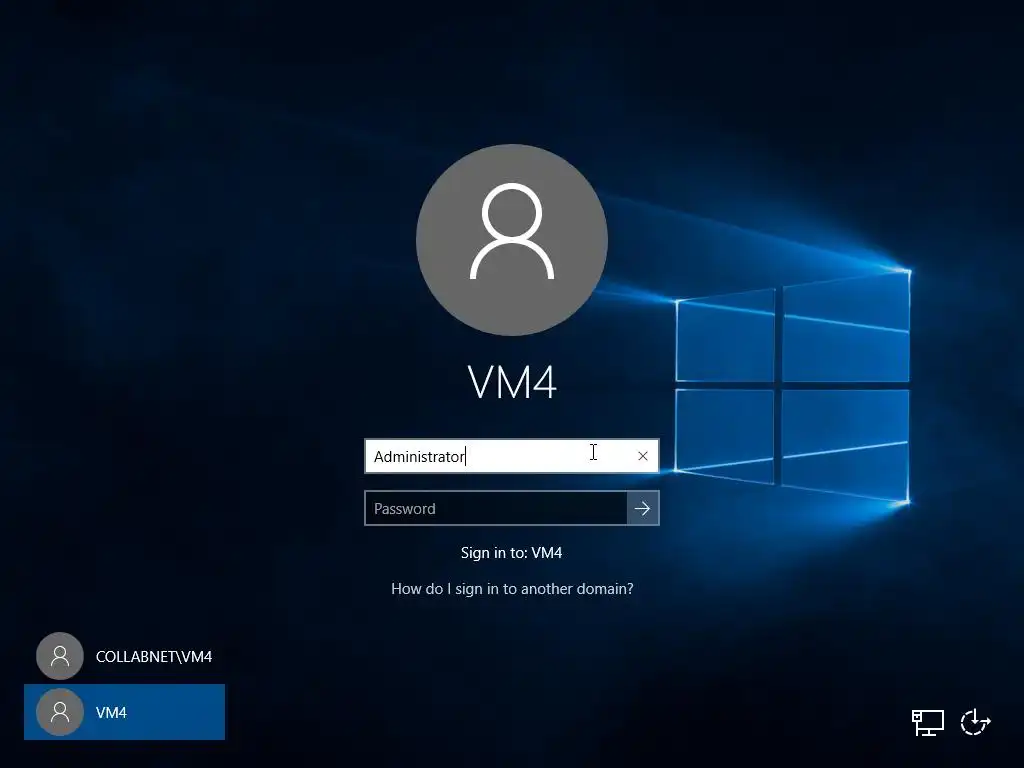Click the "Sign in to: VM4" text
Image resolution: width=1024 pixels, height=768 pixels.
[511, 552]
